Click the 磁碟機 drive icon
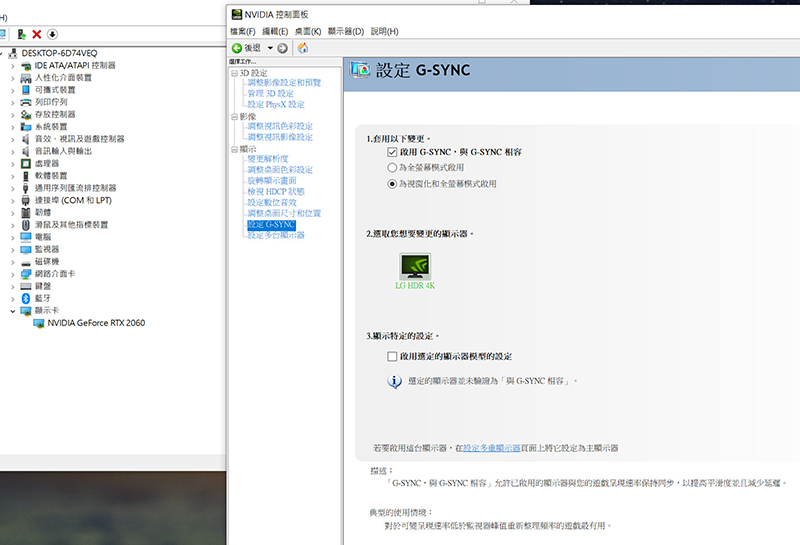 [x=26, y=262]
